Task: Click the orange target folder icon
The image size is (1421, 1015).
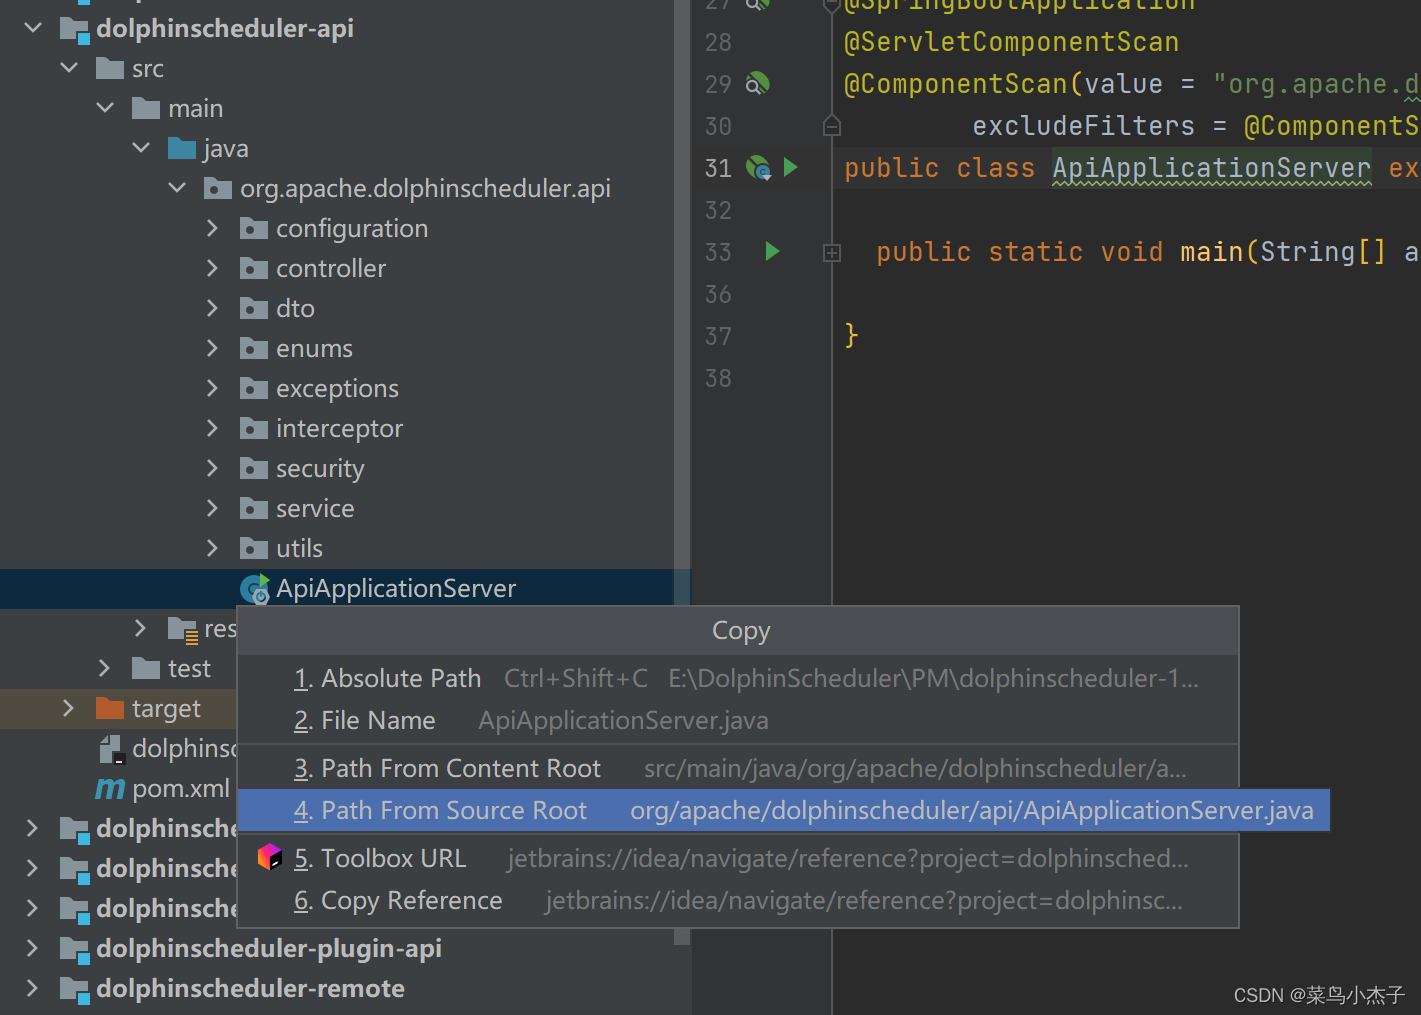Action: pos(109,708)
